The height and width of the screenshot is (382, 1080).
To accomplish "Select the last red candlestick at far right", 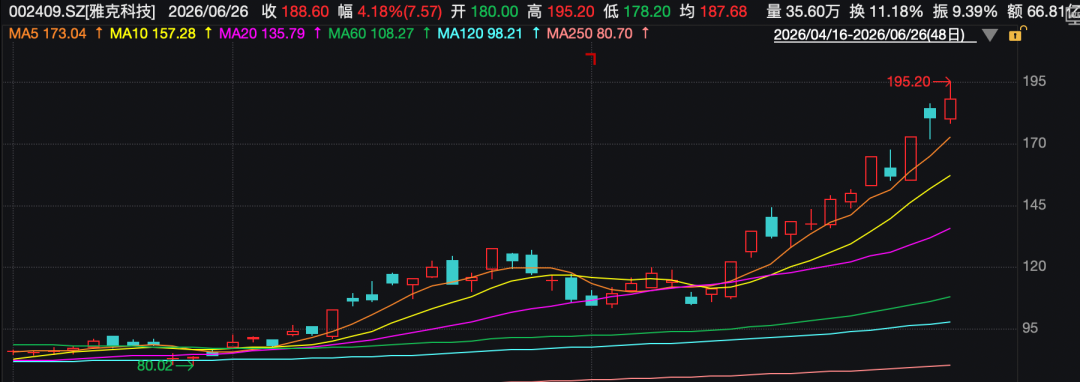I will click(951, 109).
